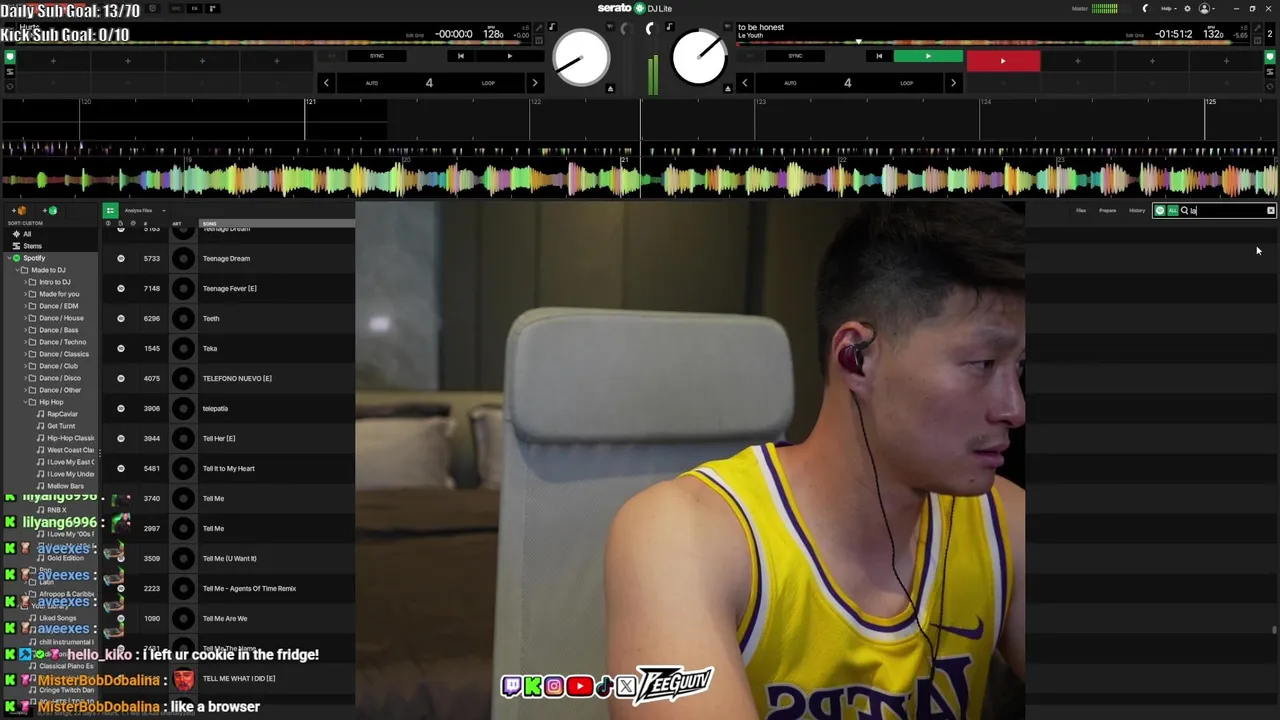Select the Mellow Bars playlist
Image resolution: width=1280 pixels, height=720 pixels.
click(65, 486)
